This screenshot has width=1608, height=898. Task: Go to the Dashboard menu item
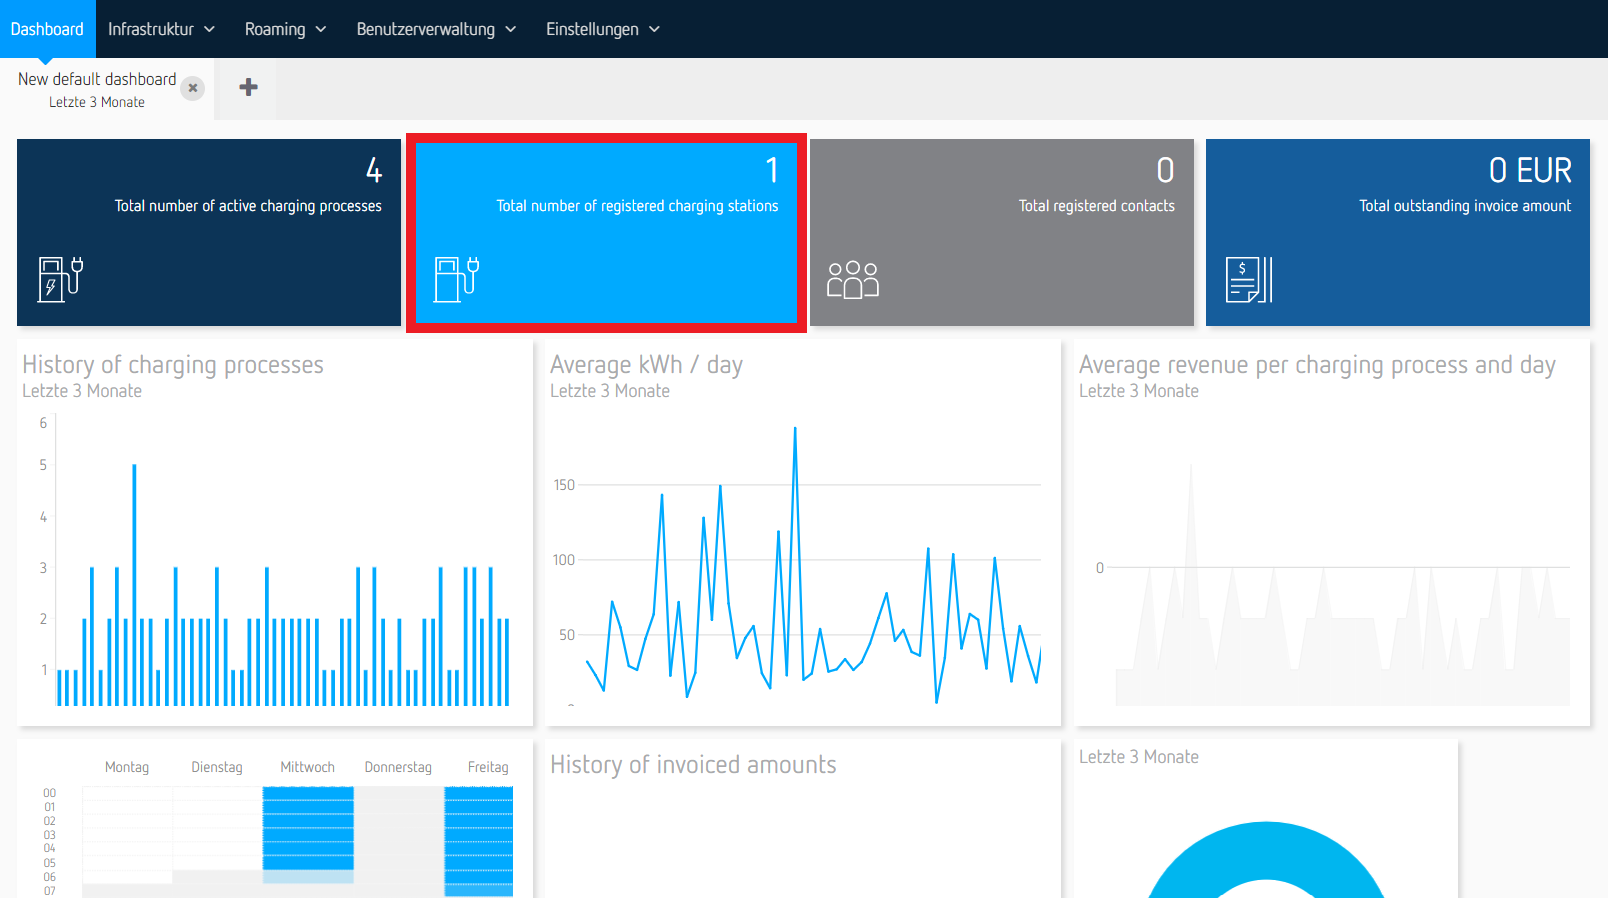coord(47,29)
